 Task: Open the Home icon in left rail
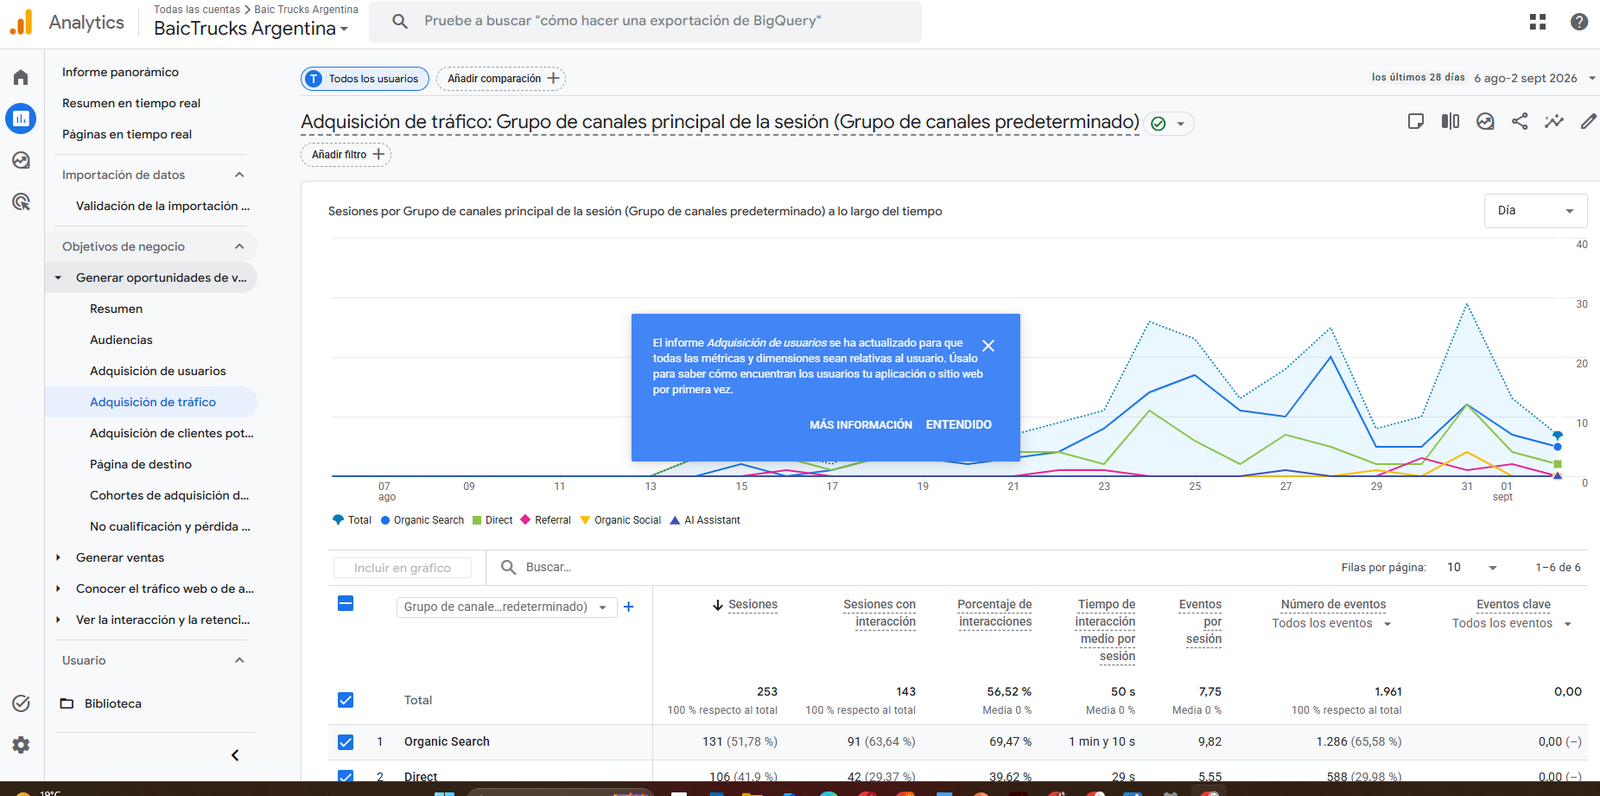pos(21,77)
